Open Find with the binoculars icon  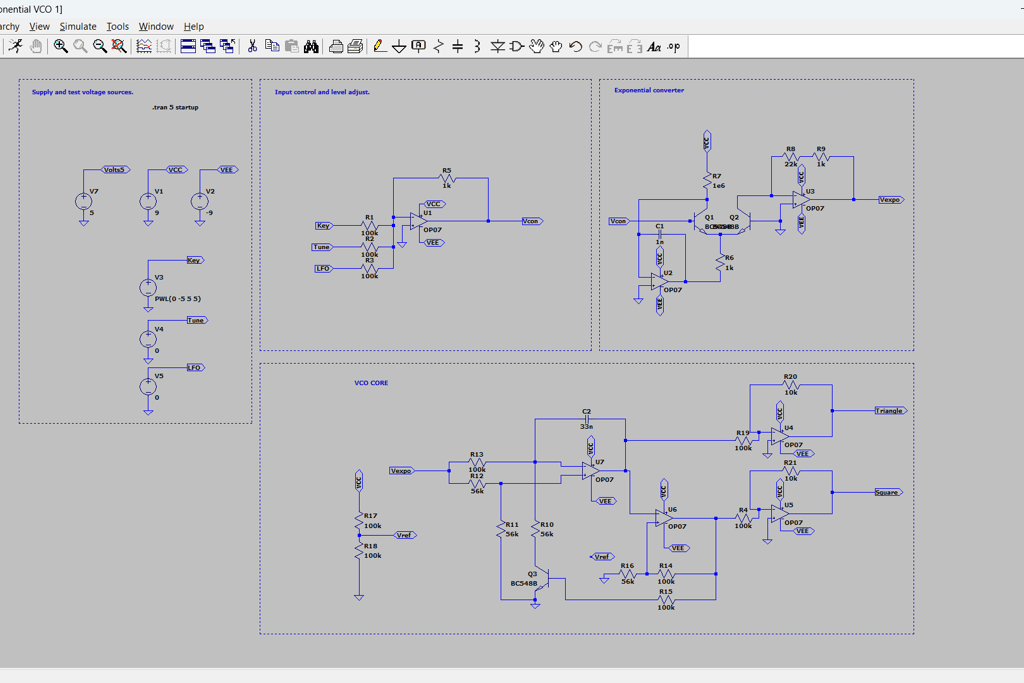(x=312, y=46)
